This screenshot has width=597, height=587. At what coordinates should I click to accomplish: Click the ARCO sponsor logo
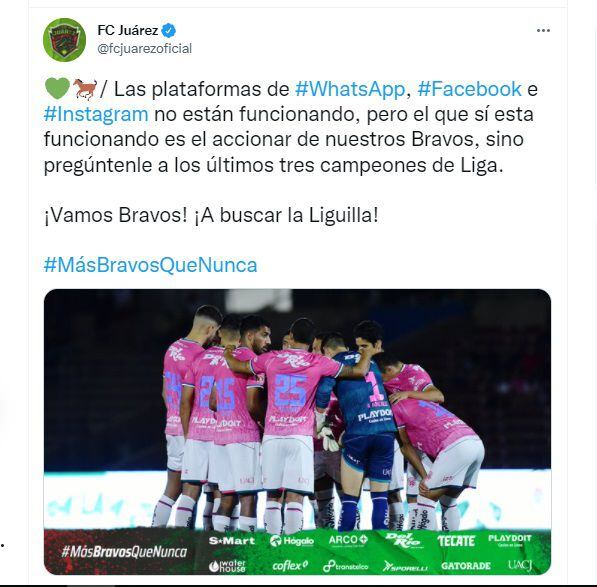[348, 540]
